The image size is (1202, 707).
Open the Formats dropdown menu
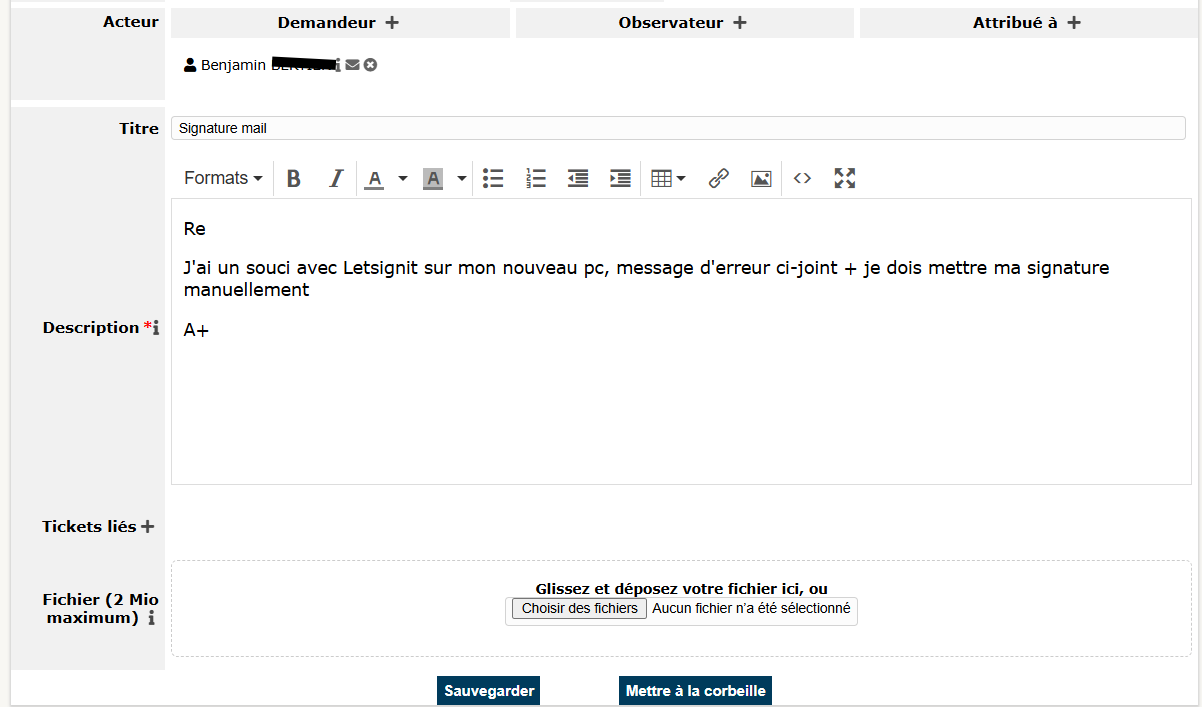click(223, 179)
